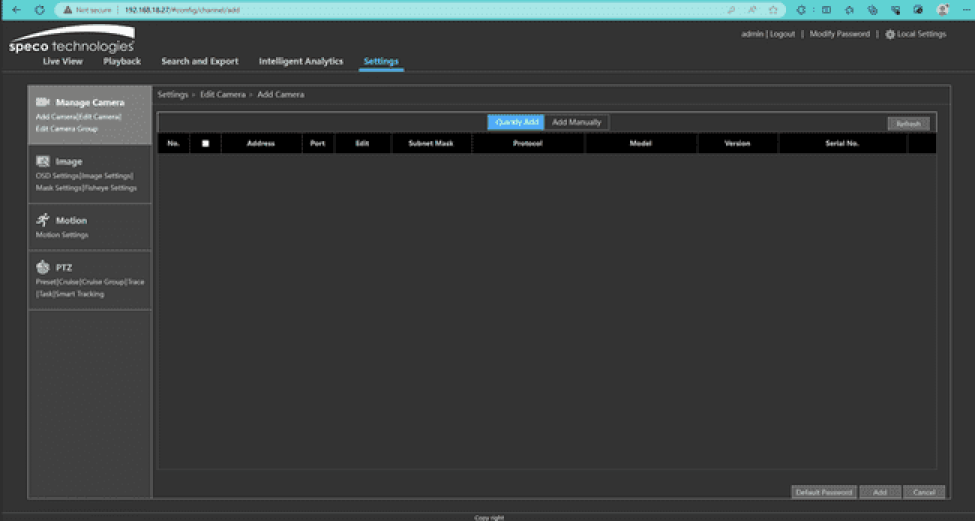Click the PTZ dome camera icon

tap(43, 267)
